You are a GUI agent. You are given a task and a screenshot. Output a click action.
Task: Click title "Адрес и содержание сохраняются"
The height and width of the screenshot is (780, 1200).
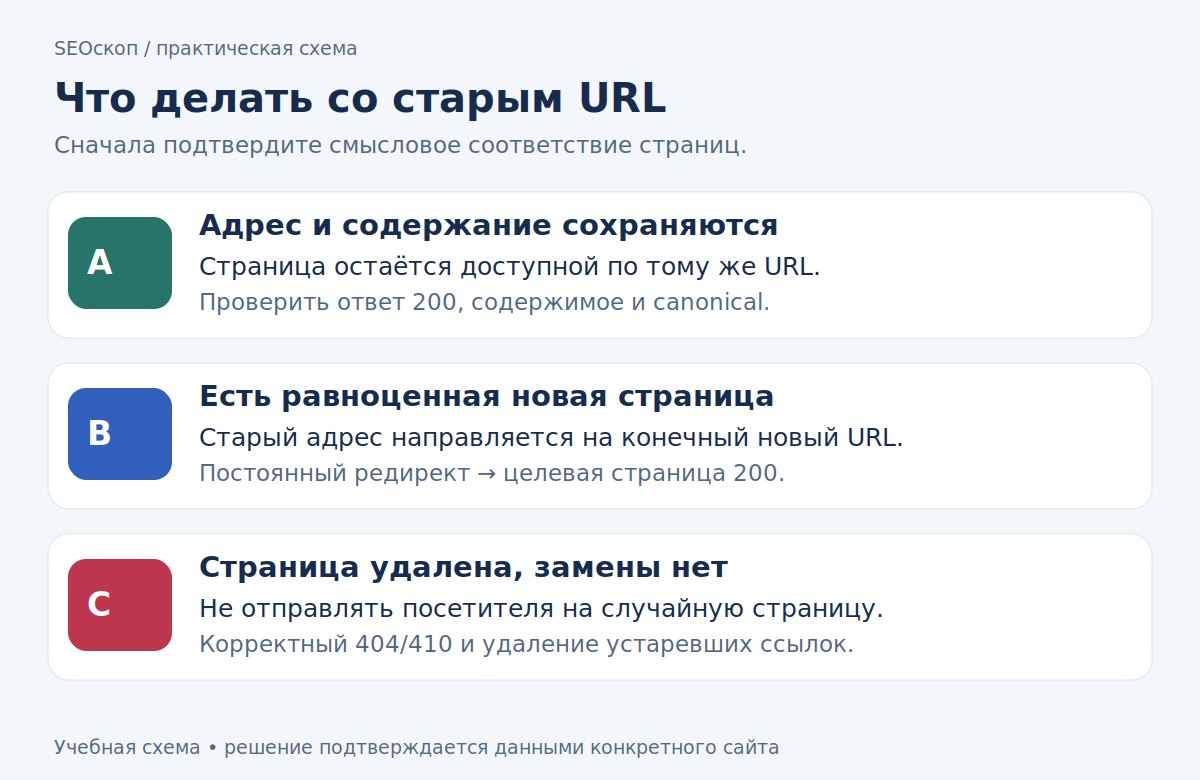coord(488,225)
